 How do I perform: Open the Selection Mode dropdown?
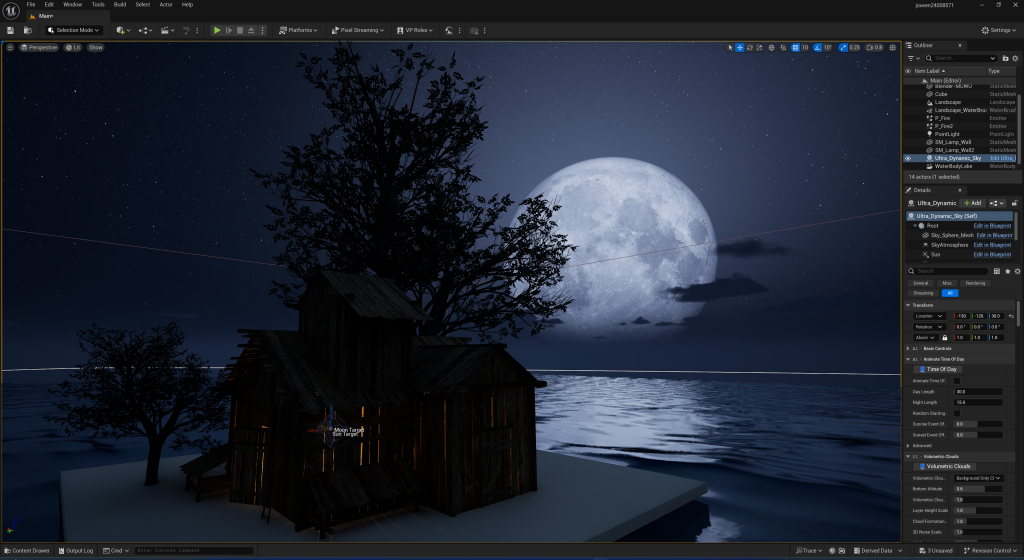point(75,30)
